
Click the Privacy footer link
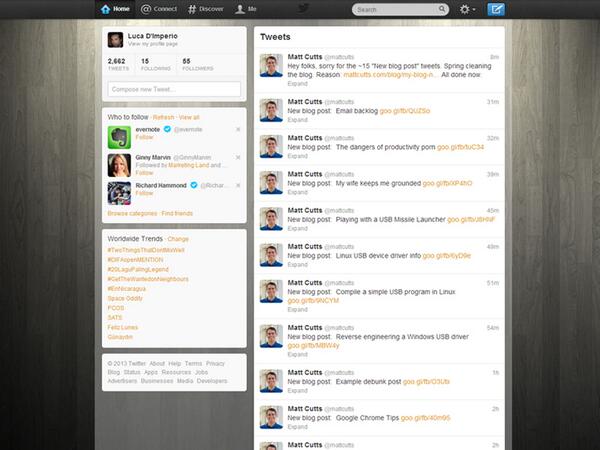click(x=215, y=363)
